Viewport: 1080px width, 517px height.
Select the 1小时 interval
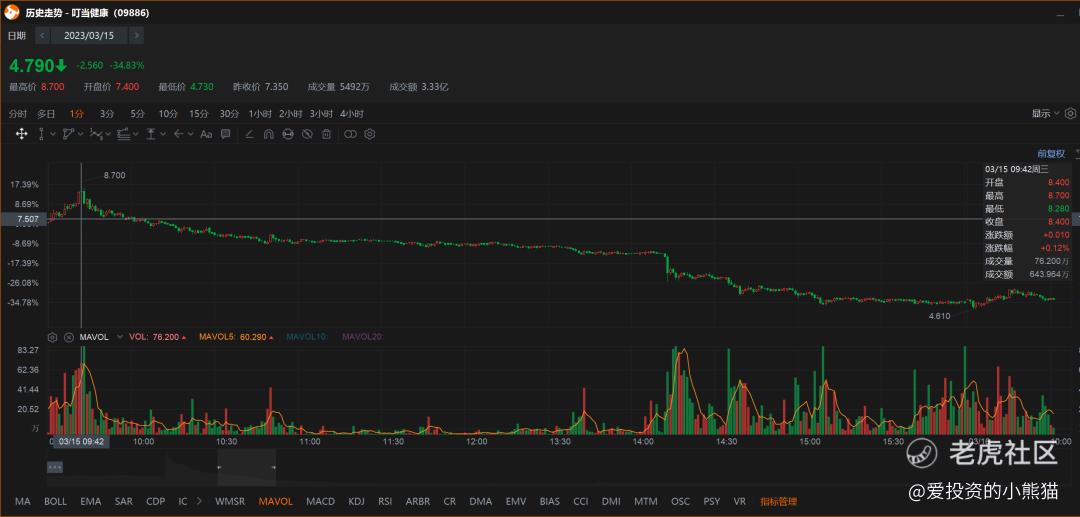point(260,114)
